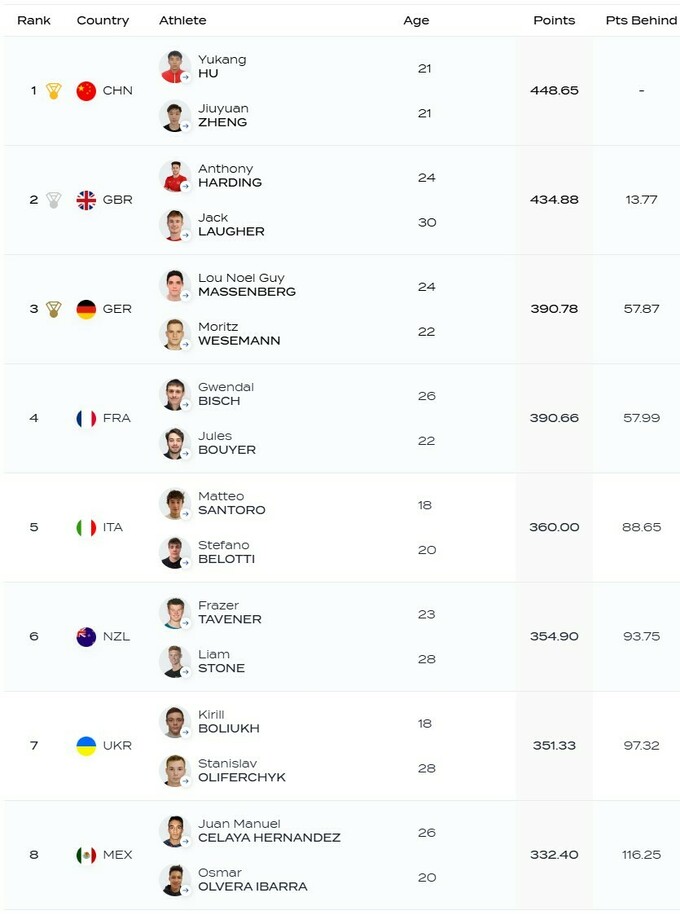Screen dimensions: 680x915
Task: Click the Ukraine flag icon
Action: (86, 745)
